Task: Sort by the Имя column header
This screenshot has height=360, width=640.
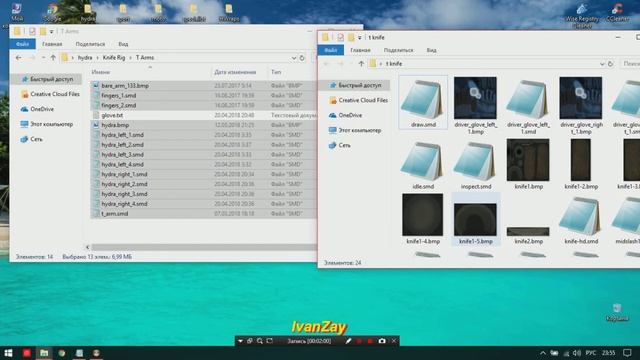Action: (x=100, y=72)
